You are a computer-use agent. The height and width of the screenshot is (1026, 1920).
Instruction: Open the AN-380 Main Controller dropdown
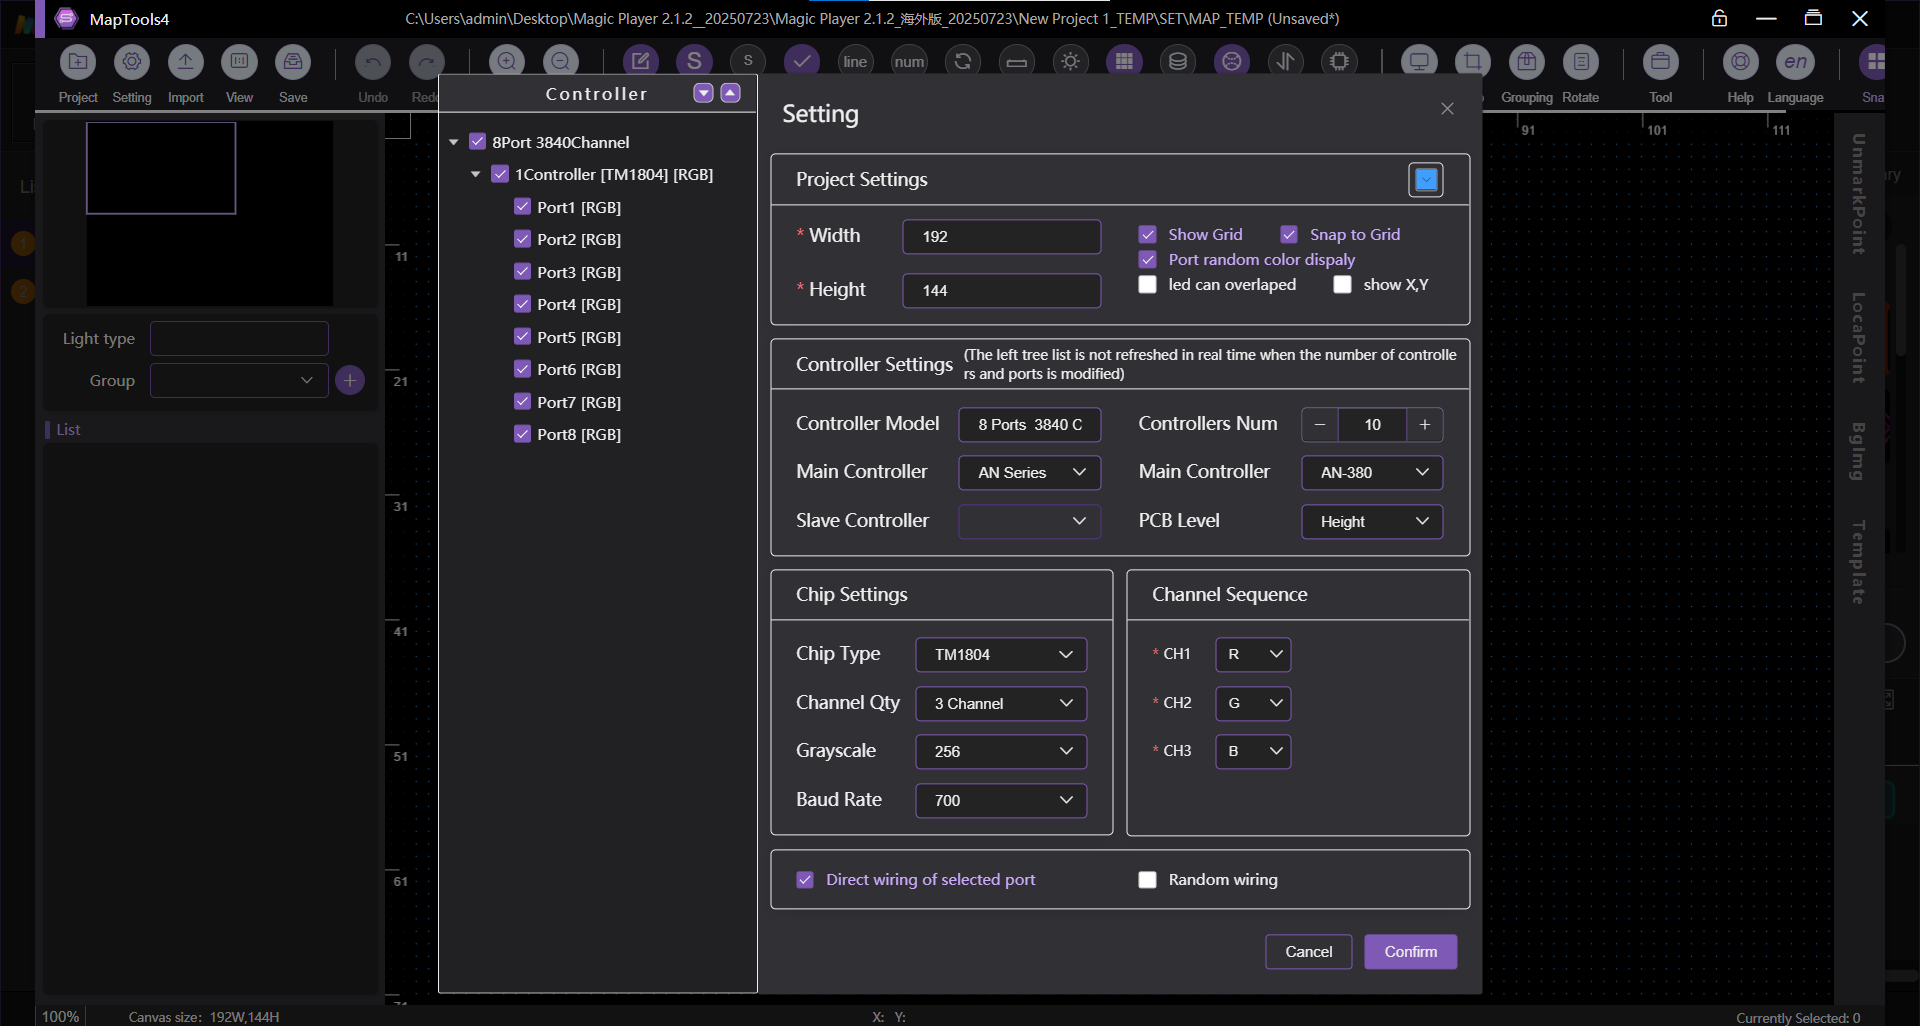tap(1372, 472)
